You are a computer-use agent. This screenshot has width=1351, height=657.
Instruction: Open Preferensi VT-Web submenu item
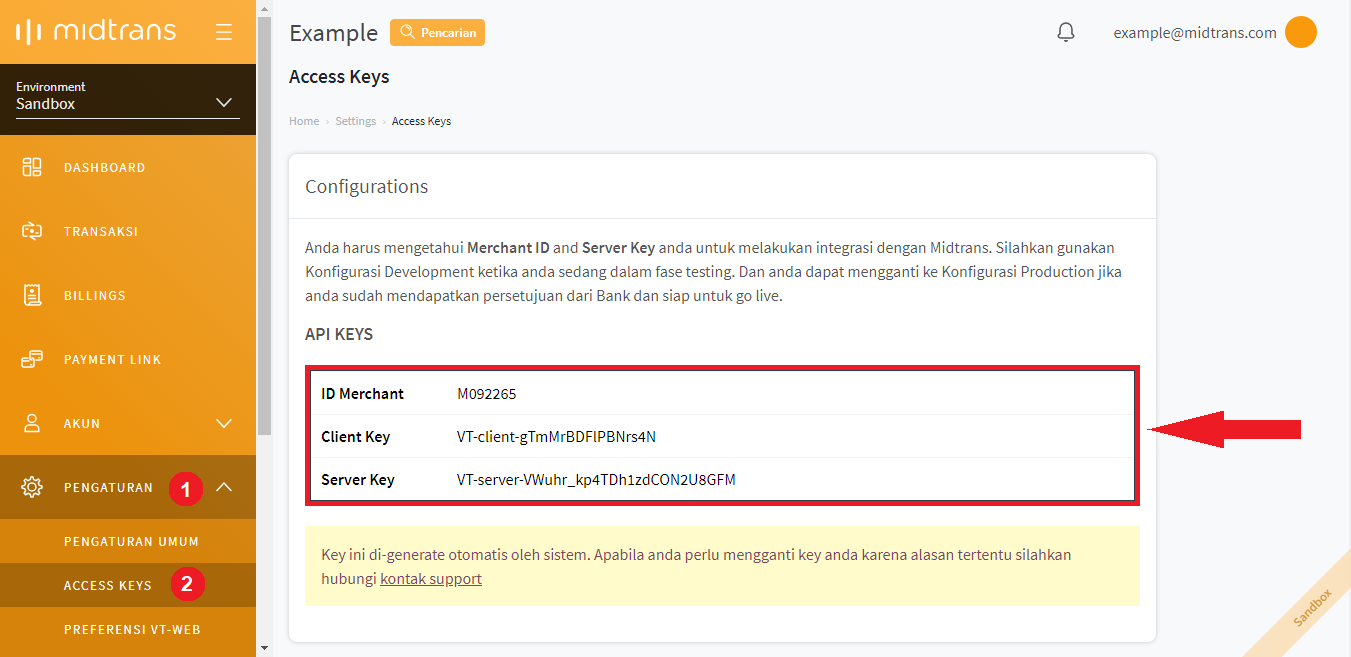[128, 629]
